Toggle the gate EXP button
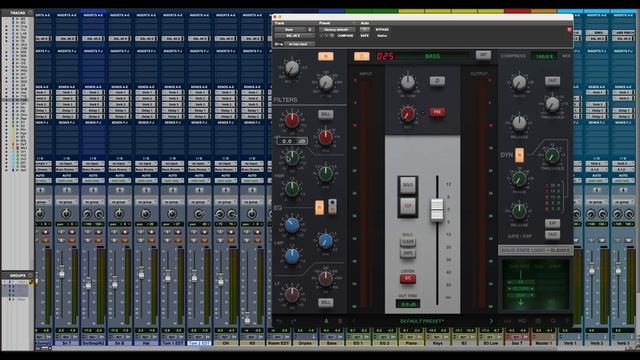This screenshot has width=640, height=360. [x=552, y=223]
